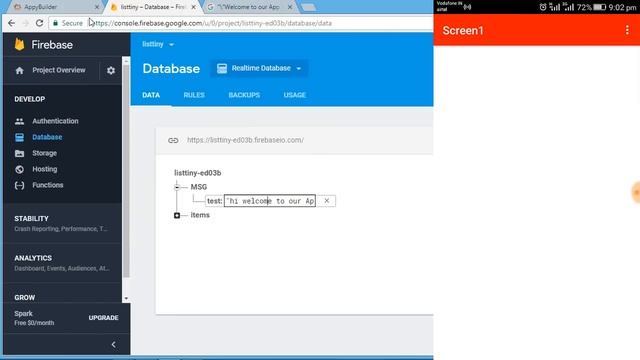640x360 pixels.
Task: Open the three-dot menu in Screen1 app
Action: (x=627, y=30)
